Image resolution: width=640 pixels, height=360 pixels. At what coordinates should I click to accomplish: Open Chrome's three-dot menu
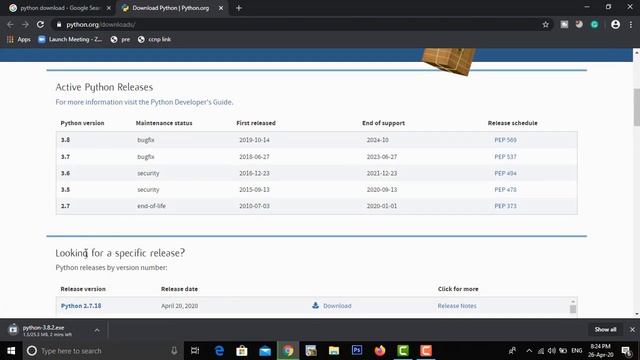pos(631,24)
